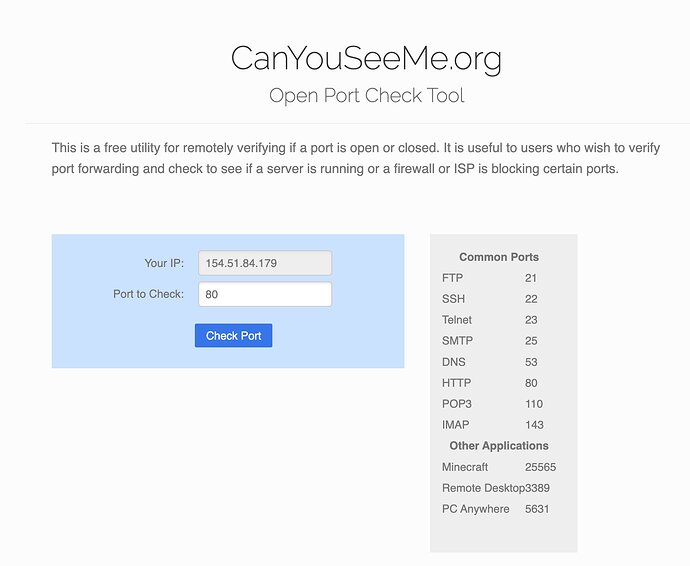Click the CanYouSeeMe.org title

(366, 59)
